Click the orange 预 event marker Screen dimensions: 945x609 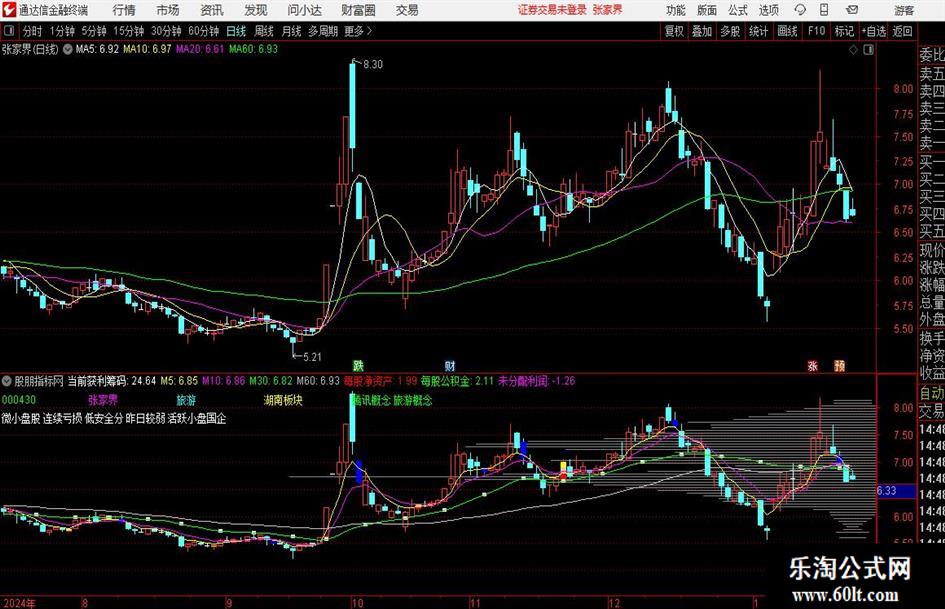coord(840,365)
